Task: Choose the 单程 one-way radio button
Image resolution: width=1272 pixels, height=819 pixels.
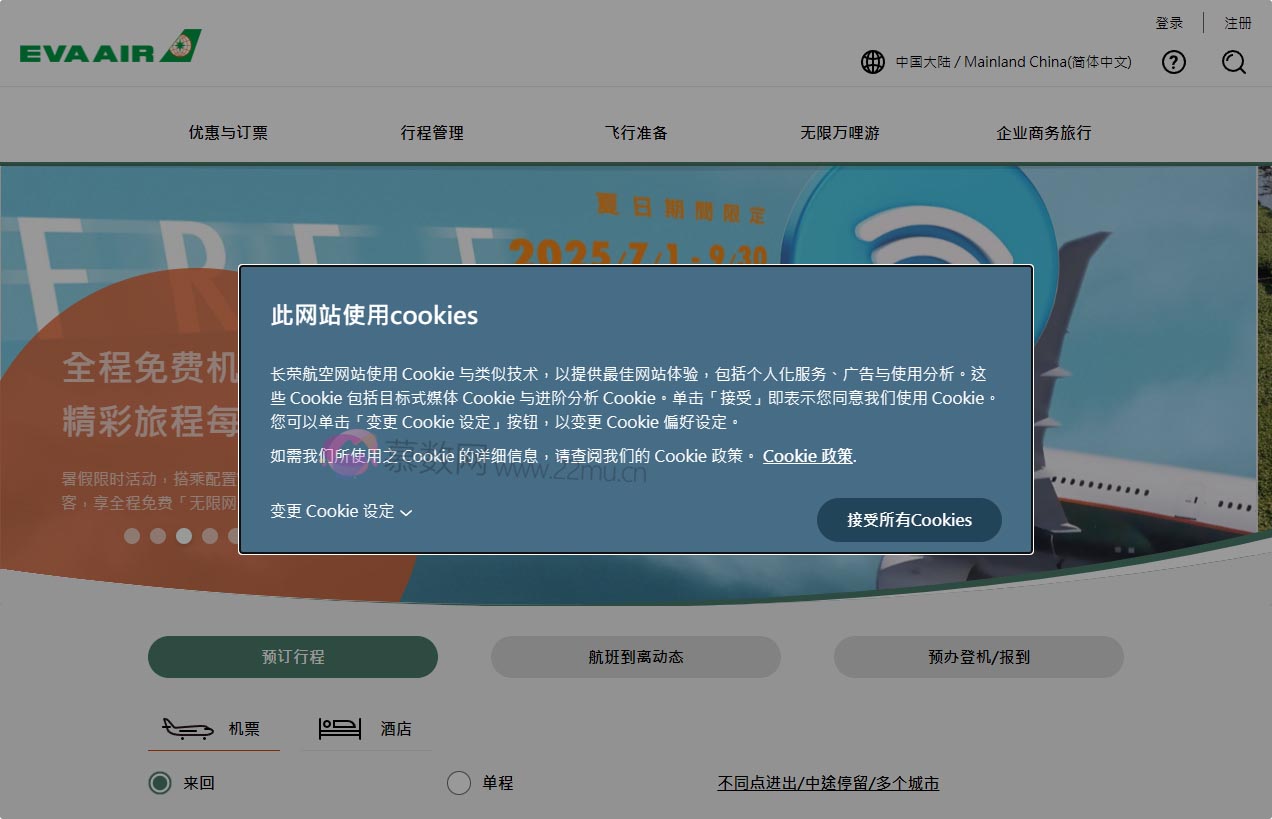Action: [x=459, y=783]
